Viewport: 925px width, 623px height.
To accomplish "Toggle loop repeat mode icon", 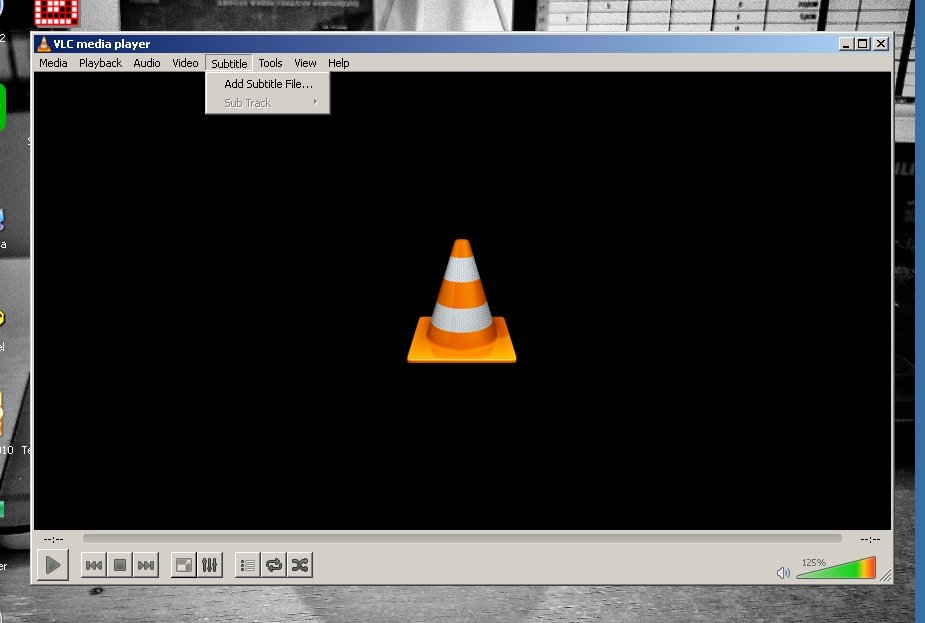I will coord(274,565).
